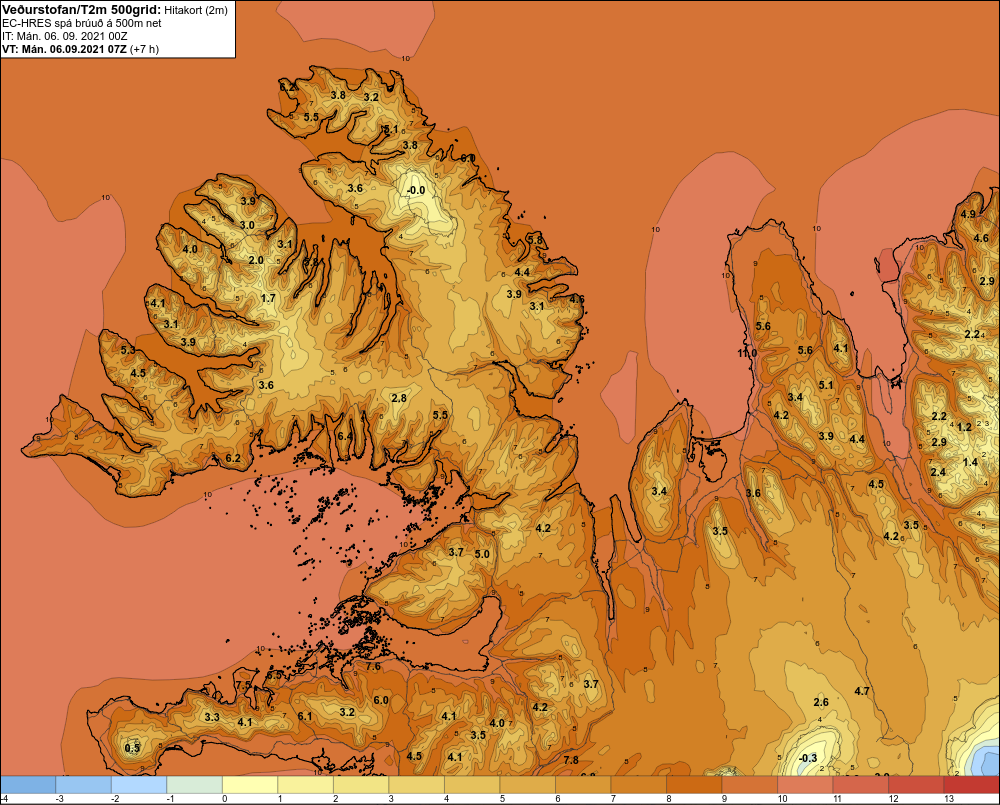Click the legend tick label -4

(5, 799)
